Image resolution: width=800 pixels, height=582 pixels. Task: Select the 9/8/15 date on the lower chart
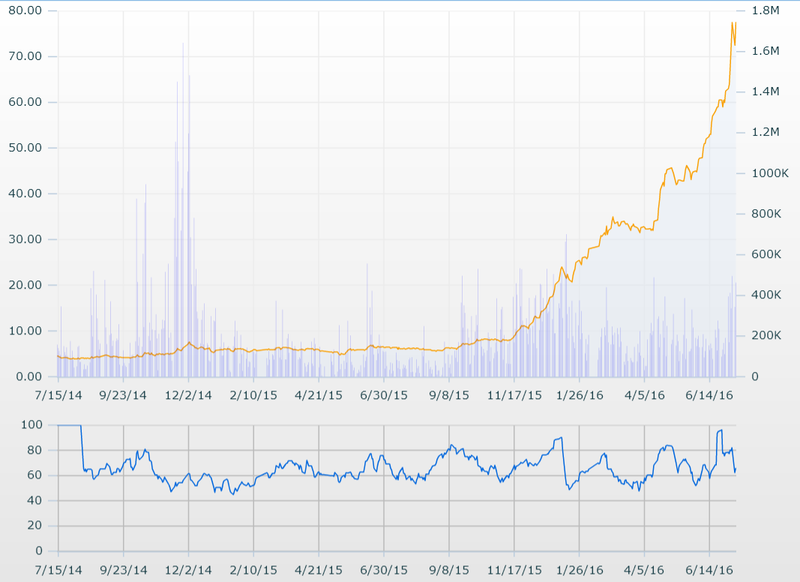tap(449, 570)
